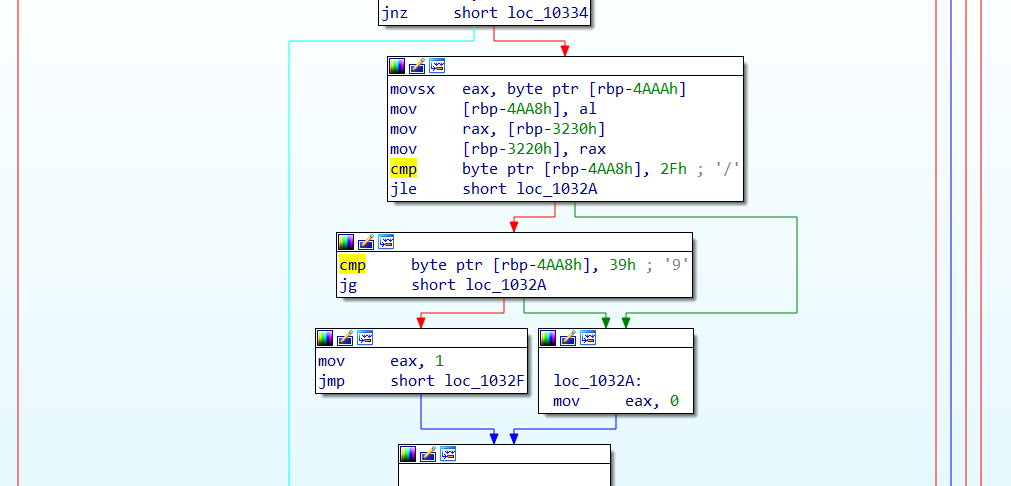Click the group nodes icon on the bottom empty block
This screenshot has height=486, width=1011.
pyautogui.click(x=448, y=454)
